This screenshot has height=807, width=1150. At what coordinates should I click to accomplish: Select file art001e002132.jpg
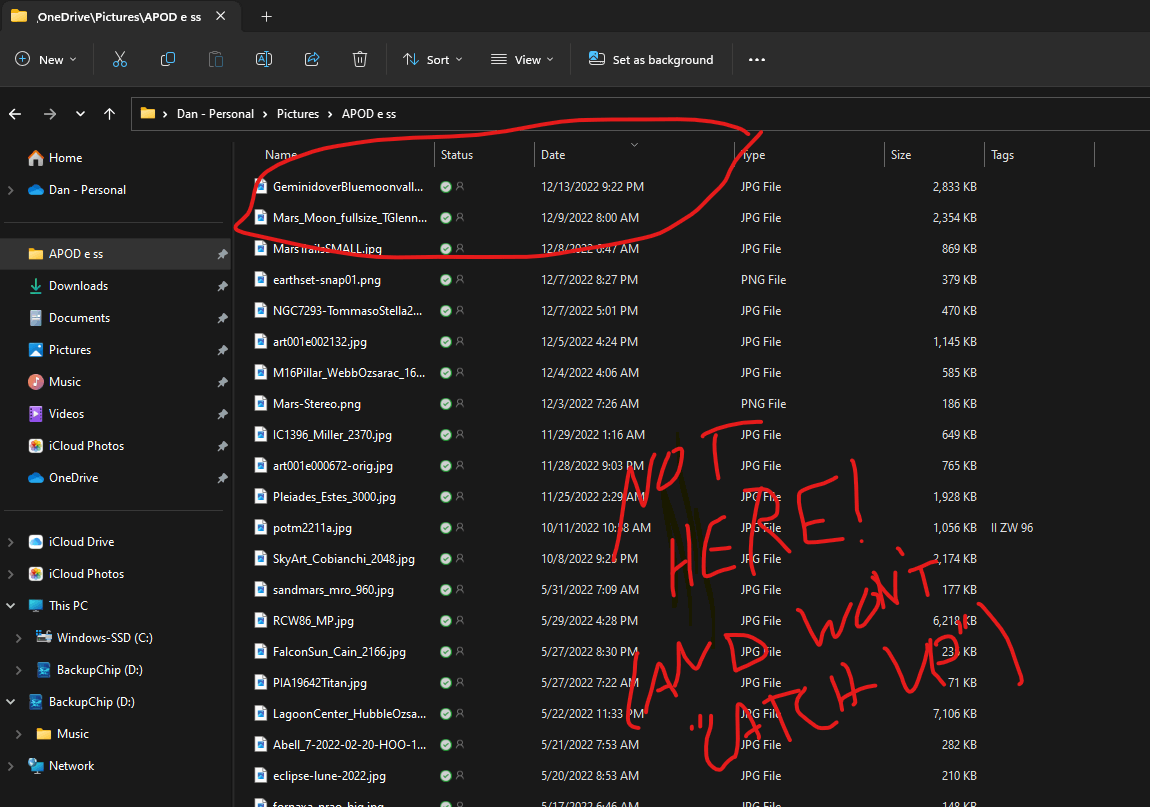(320, 342)
